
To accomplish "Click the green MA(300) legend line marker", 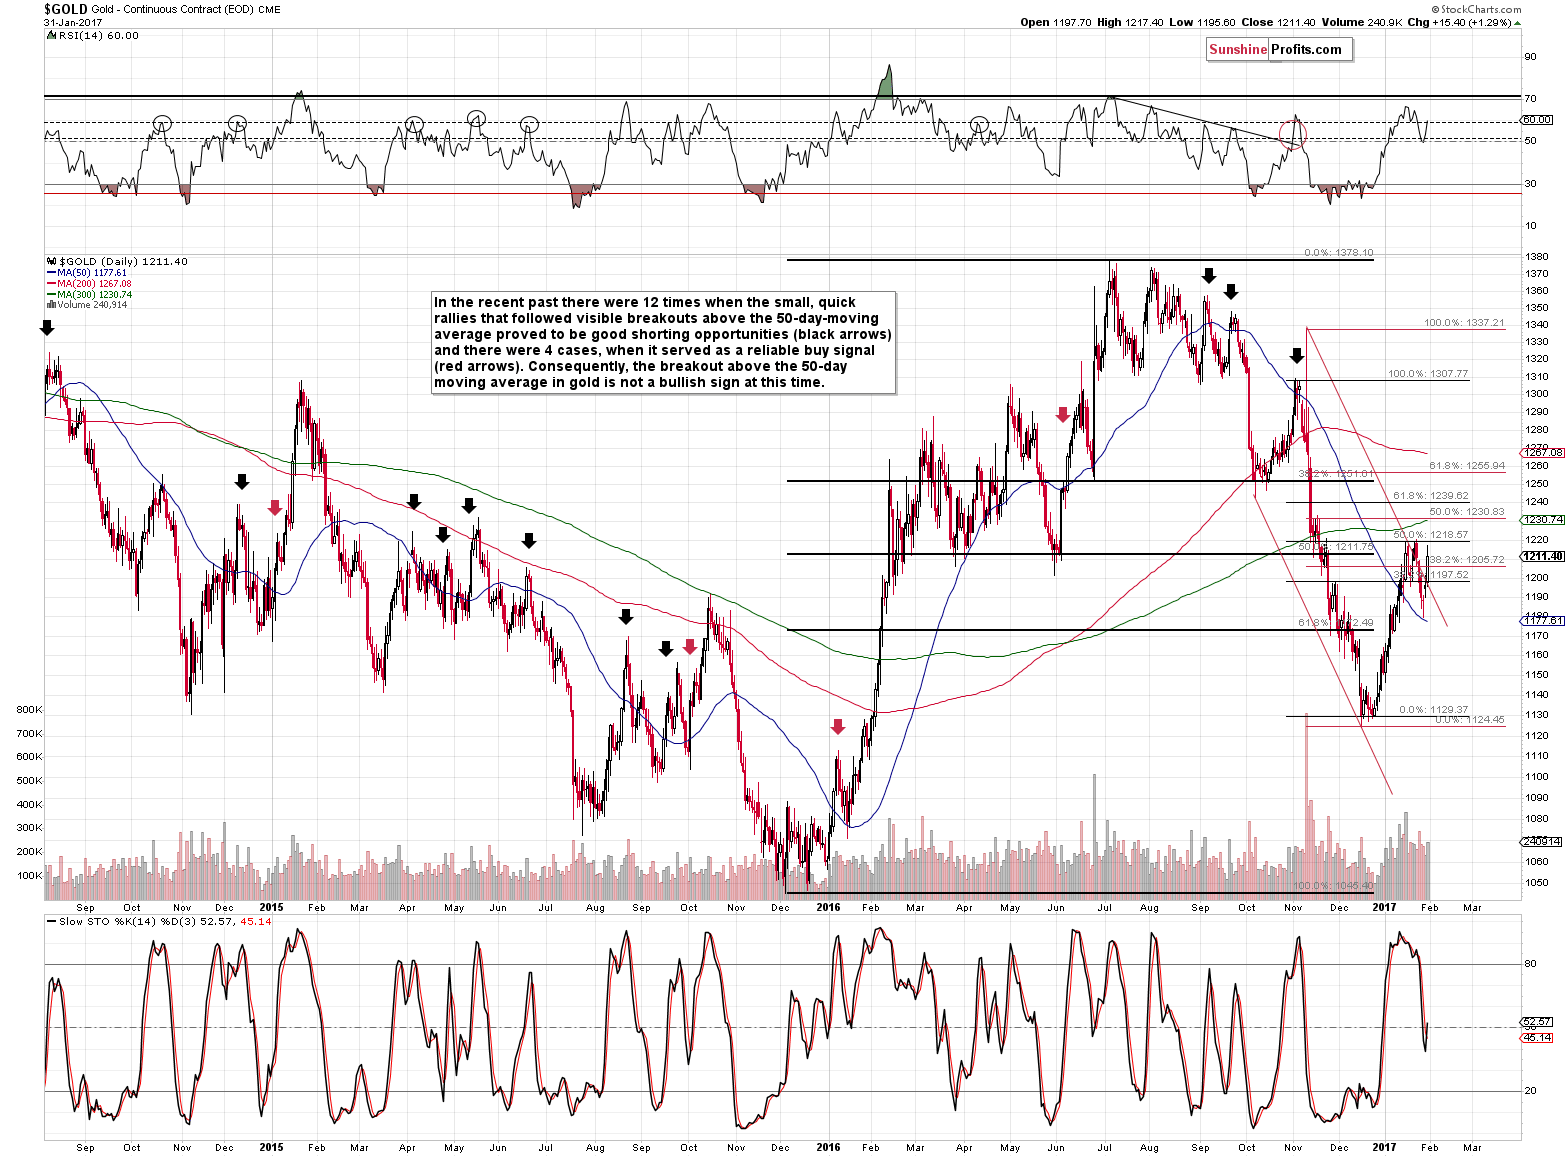I will (51, 295).
